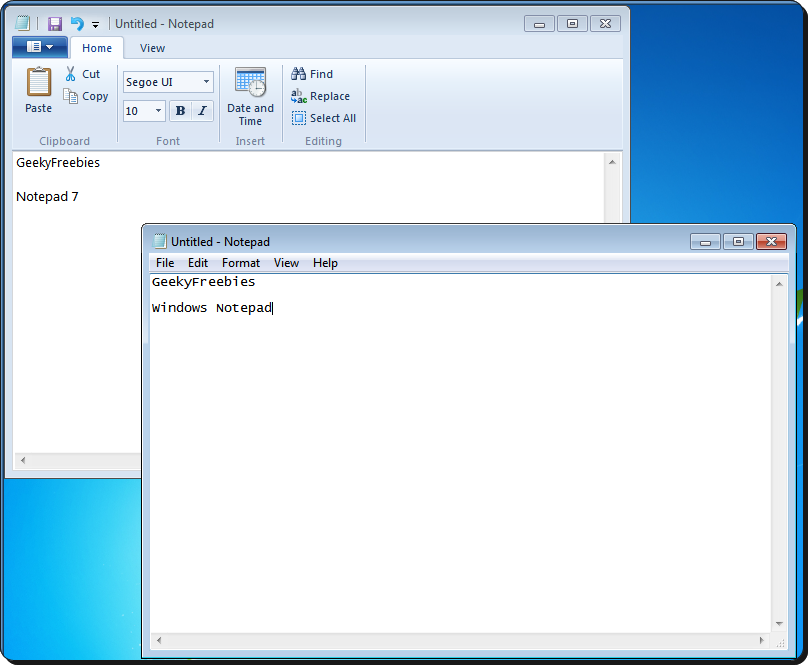The height and width of the screenshot is (665, 808).
Task: Click the Undo arrow icon
Action: click(x=78, y=23)
